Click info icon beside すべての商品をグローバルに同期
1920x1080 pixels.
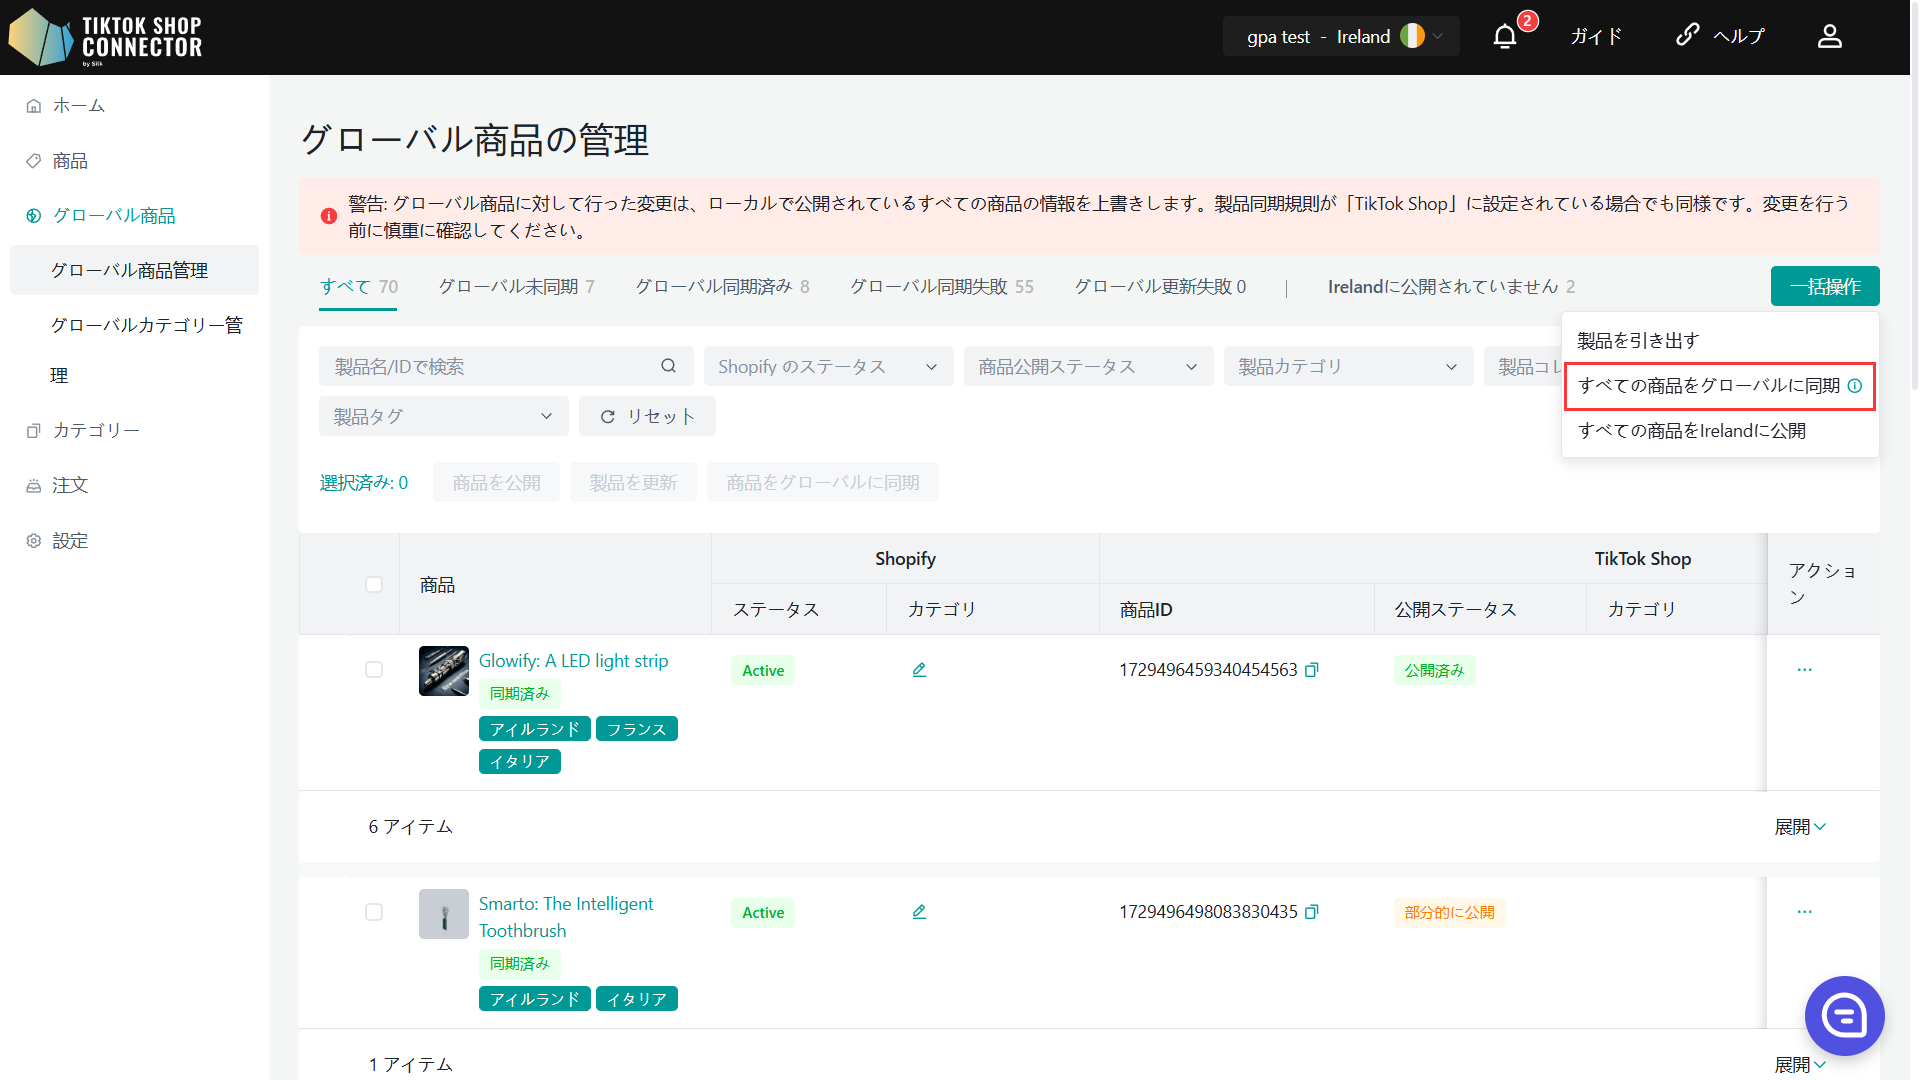point(1855,386)
